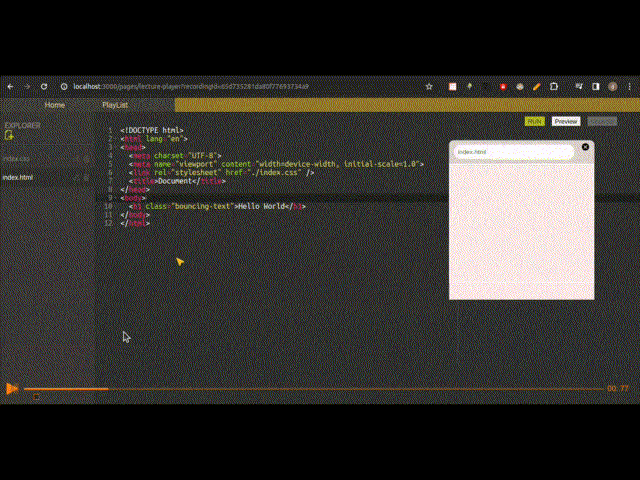Click the browser forward arrow
This screenshot has width=640, height=480.
[27, 87]
